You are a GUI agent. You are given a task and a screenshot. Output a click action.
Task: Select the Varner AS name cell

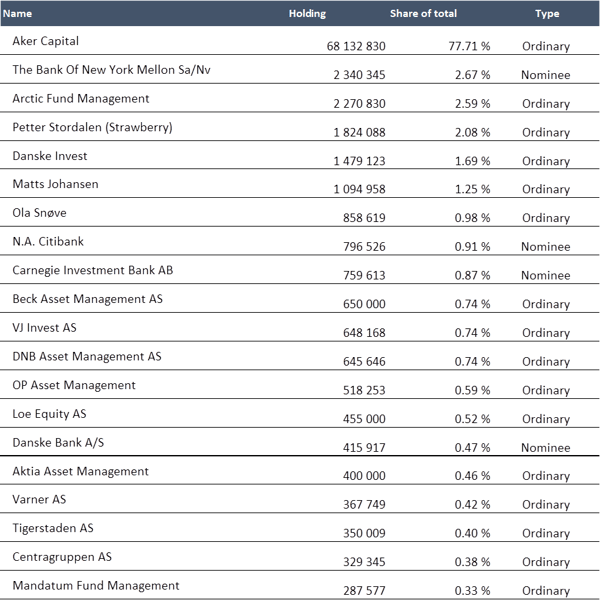tap(39, 499)
